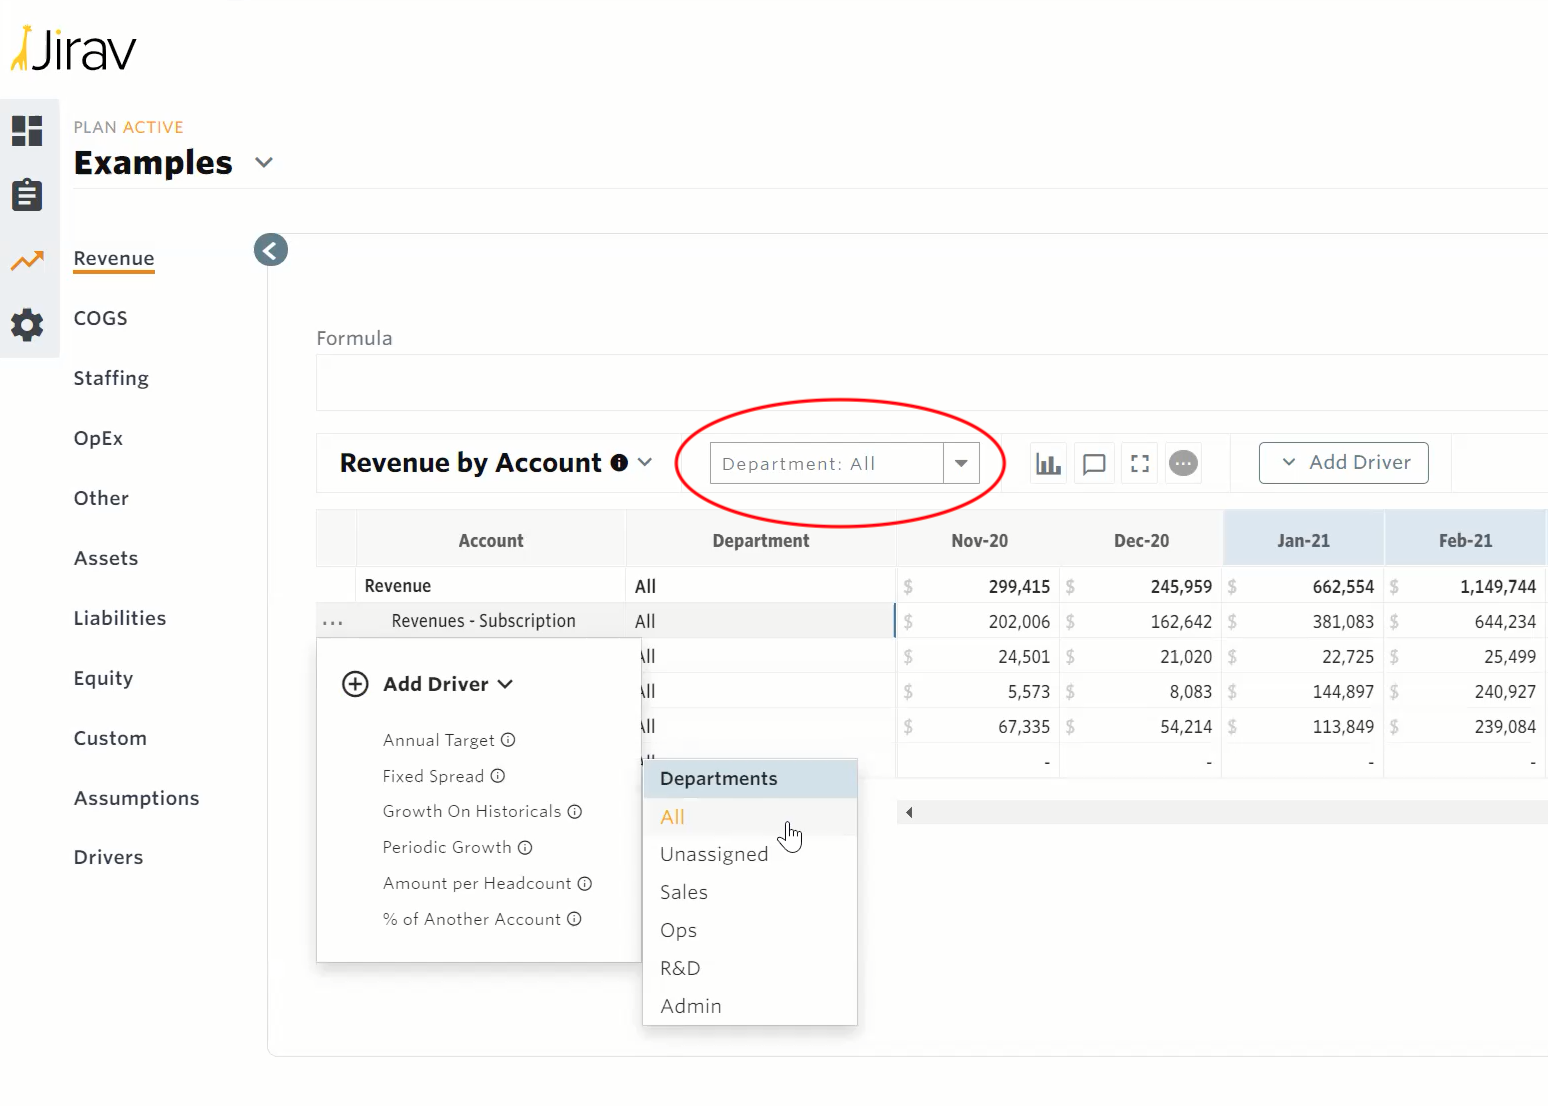Viewport: 1548px width, 1106px height.
Task: Click the gray more options circle icon
Action: click(x=1183, y=464)
